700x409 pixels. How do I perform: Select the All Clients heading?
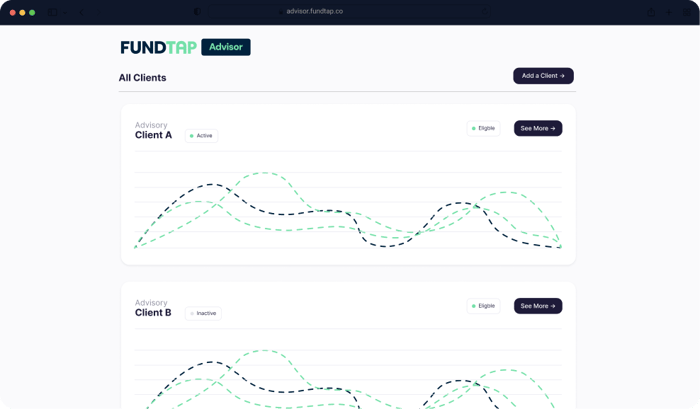tap(142, 78)
